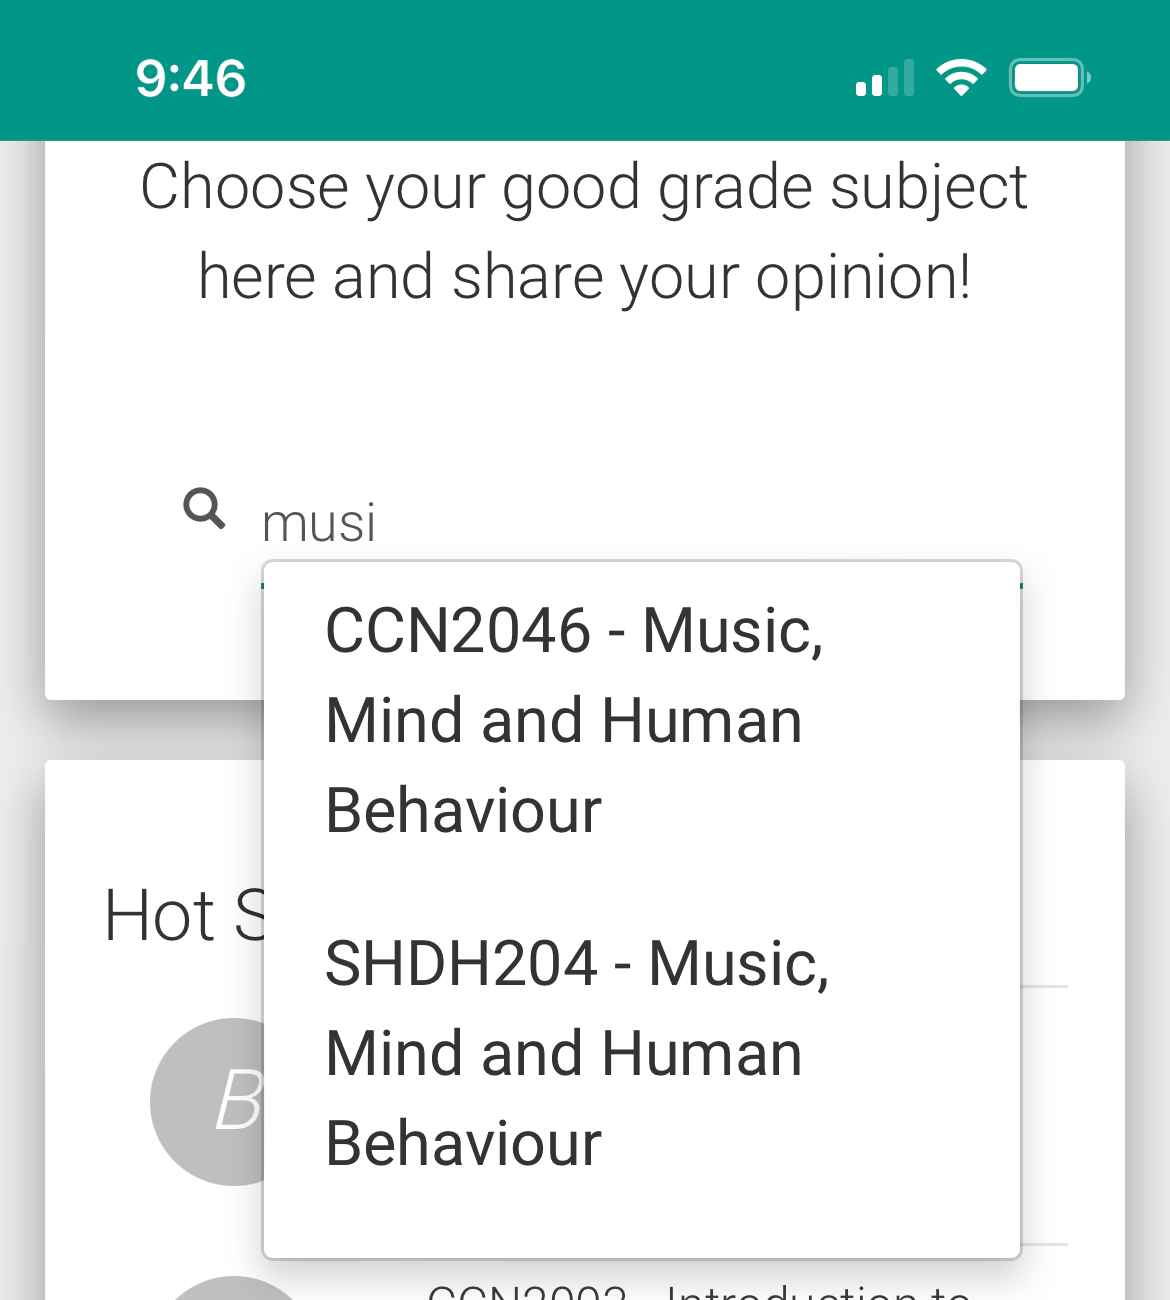The width and height of the screenshot is (1170, 1300).
Task: Tap the battery indicator icon
Action: pos(1049,78)
